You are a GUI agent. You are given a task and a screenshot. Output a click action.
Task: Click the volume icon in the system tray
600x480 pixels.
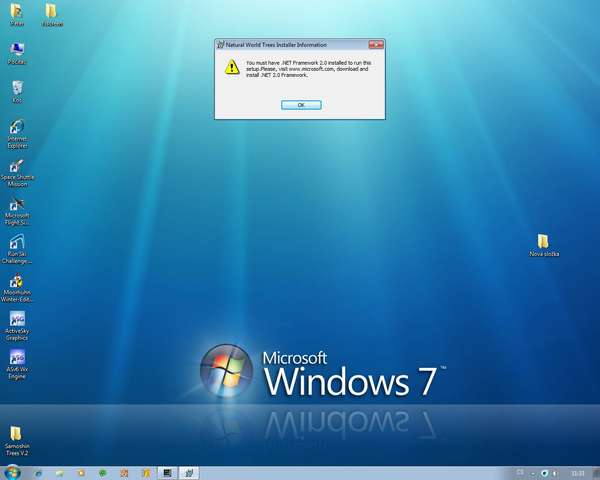pos(555,473)
